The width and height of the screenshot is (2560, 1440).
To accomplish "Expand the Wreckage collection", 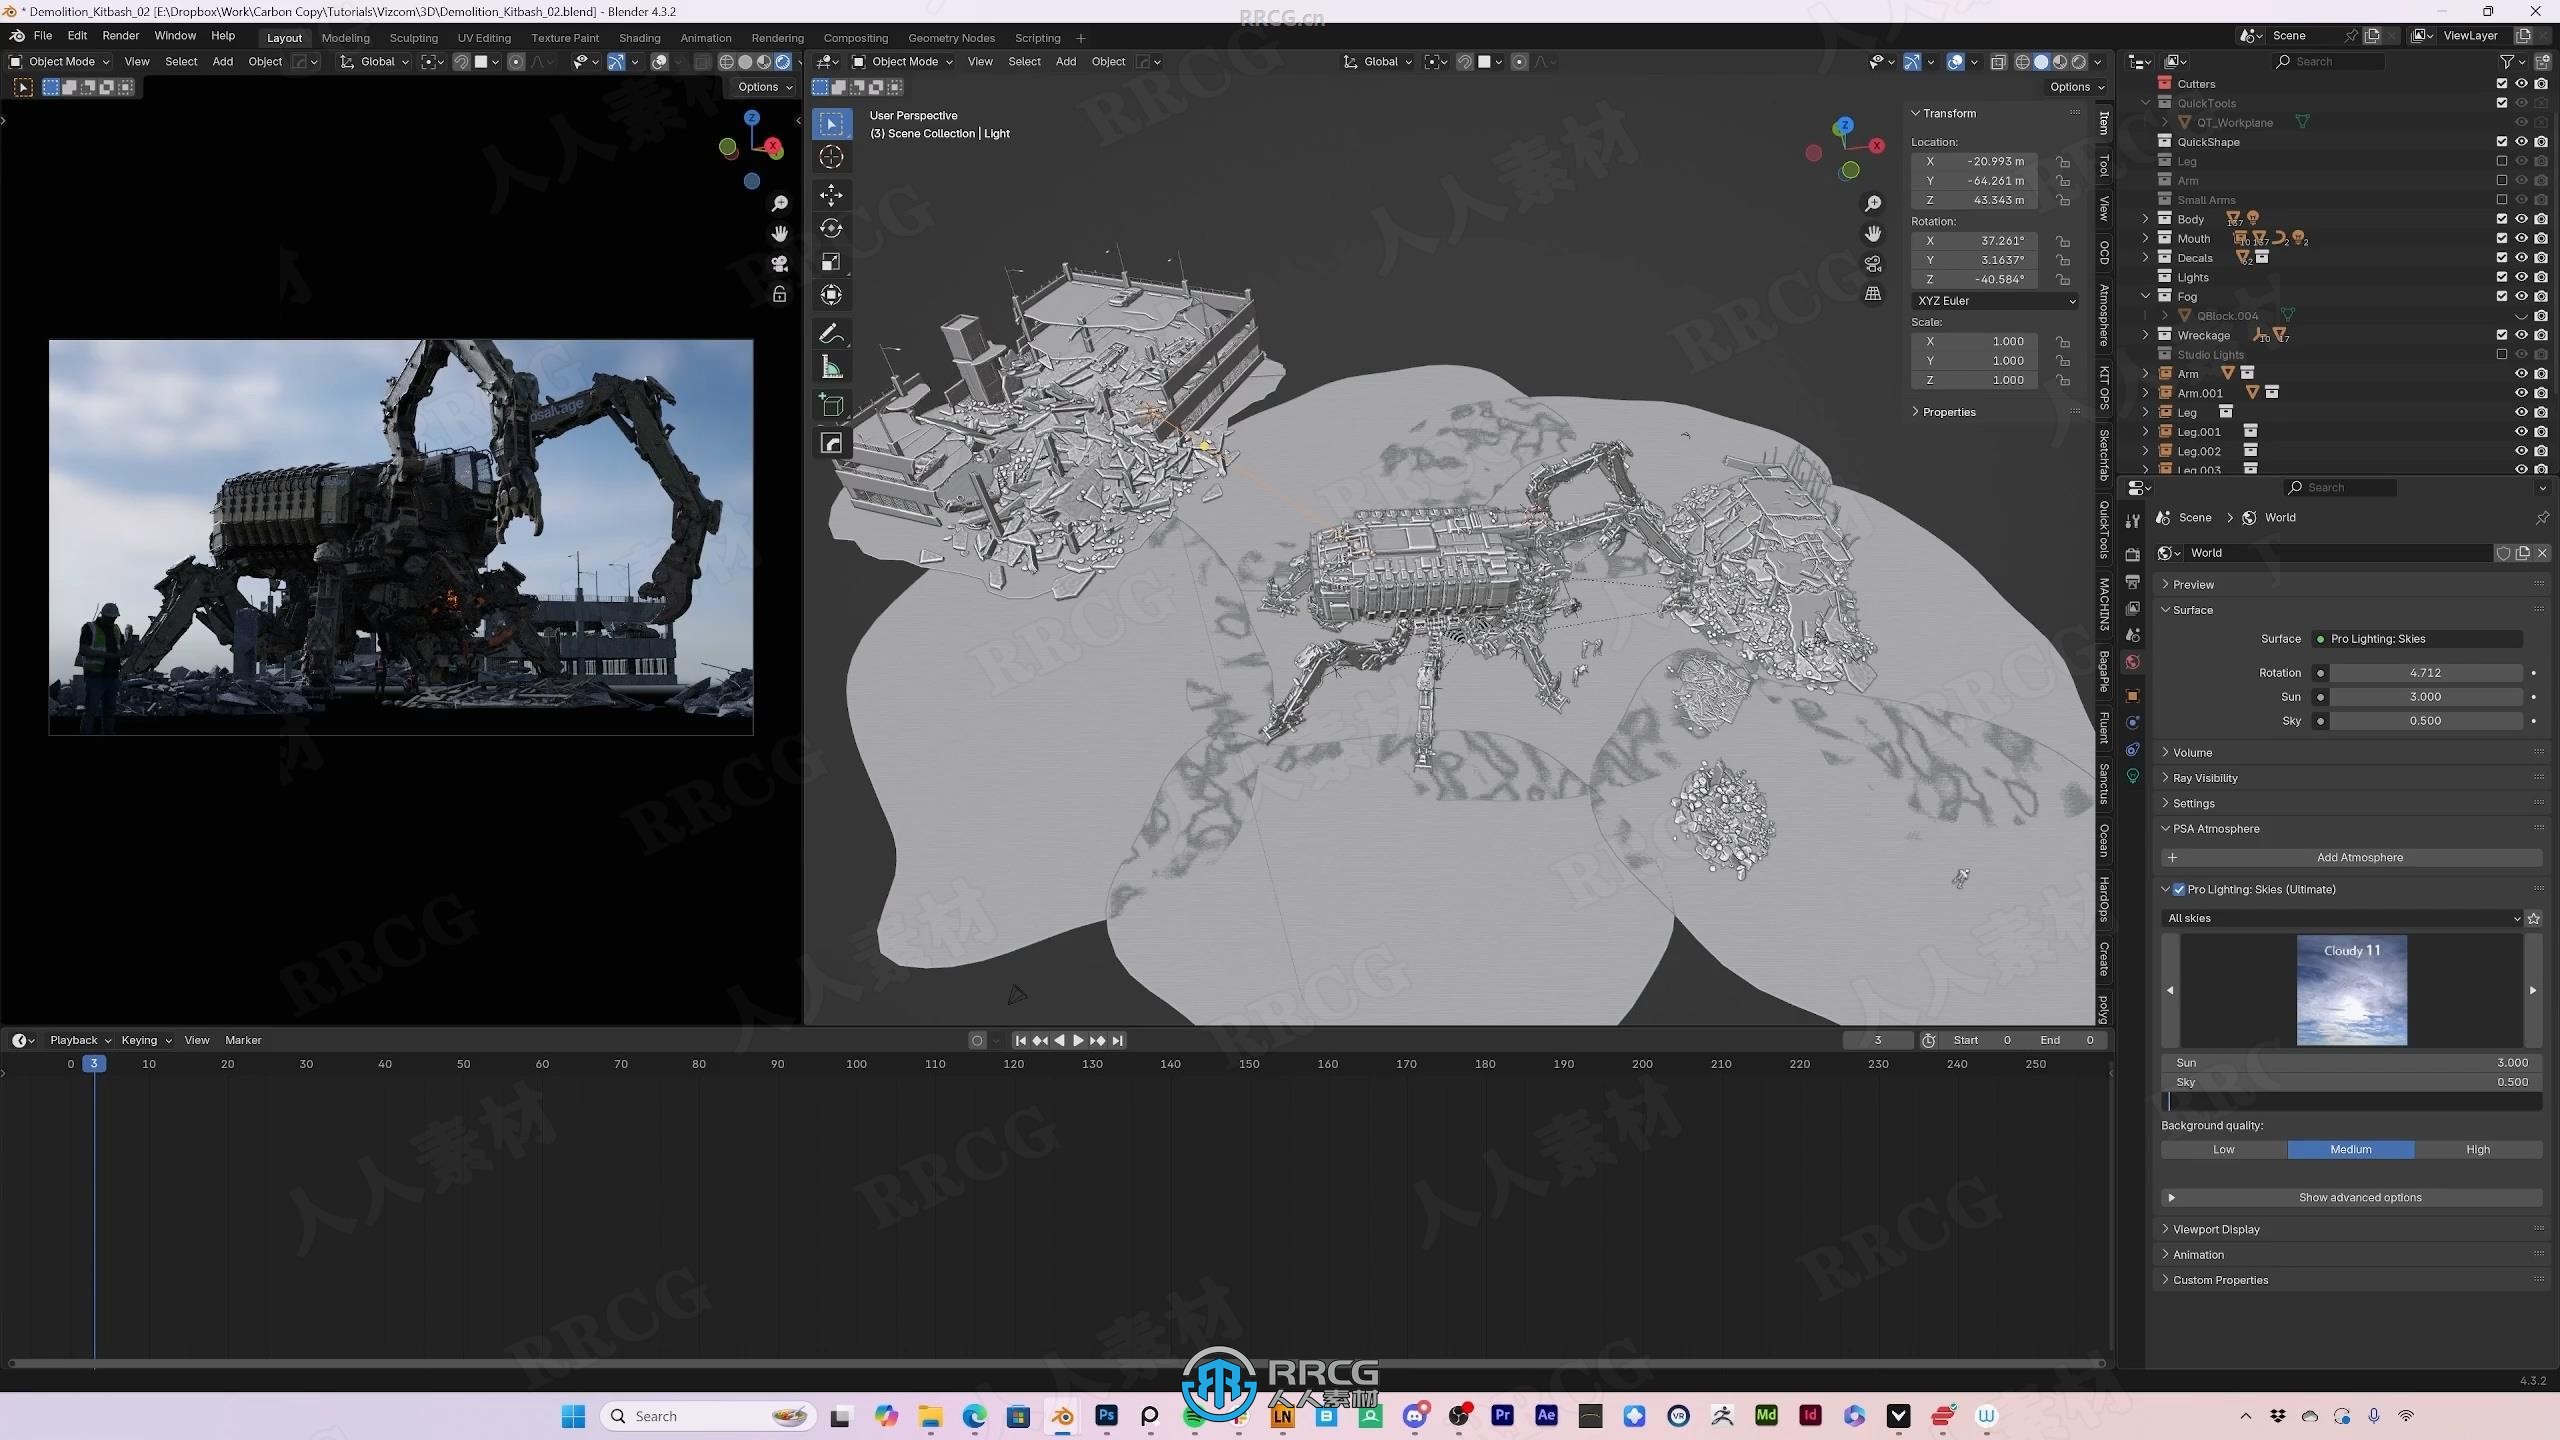I will [2145, 335].
